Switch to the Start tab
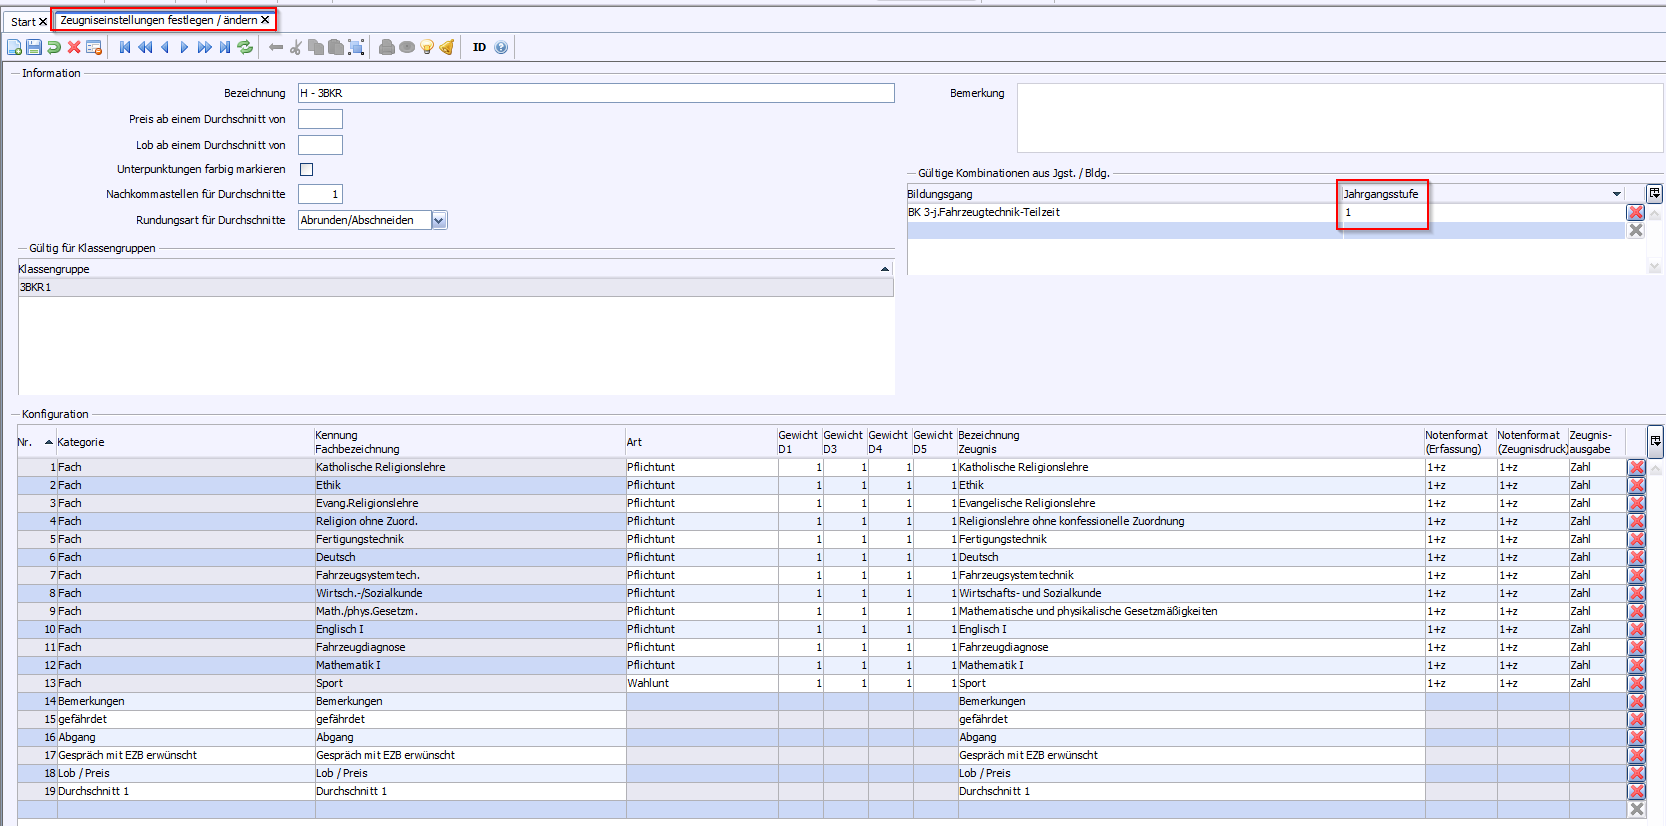The width and height of the screenshot is (1666, 826). 22,21
